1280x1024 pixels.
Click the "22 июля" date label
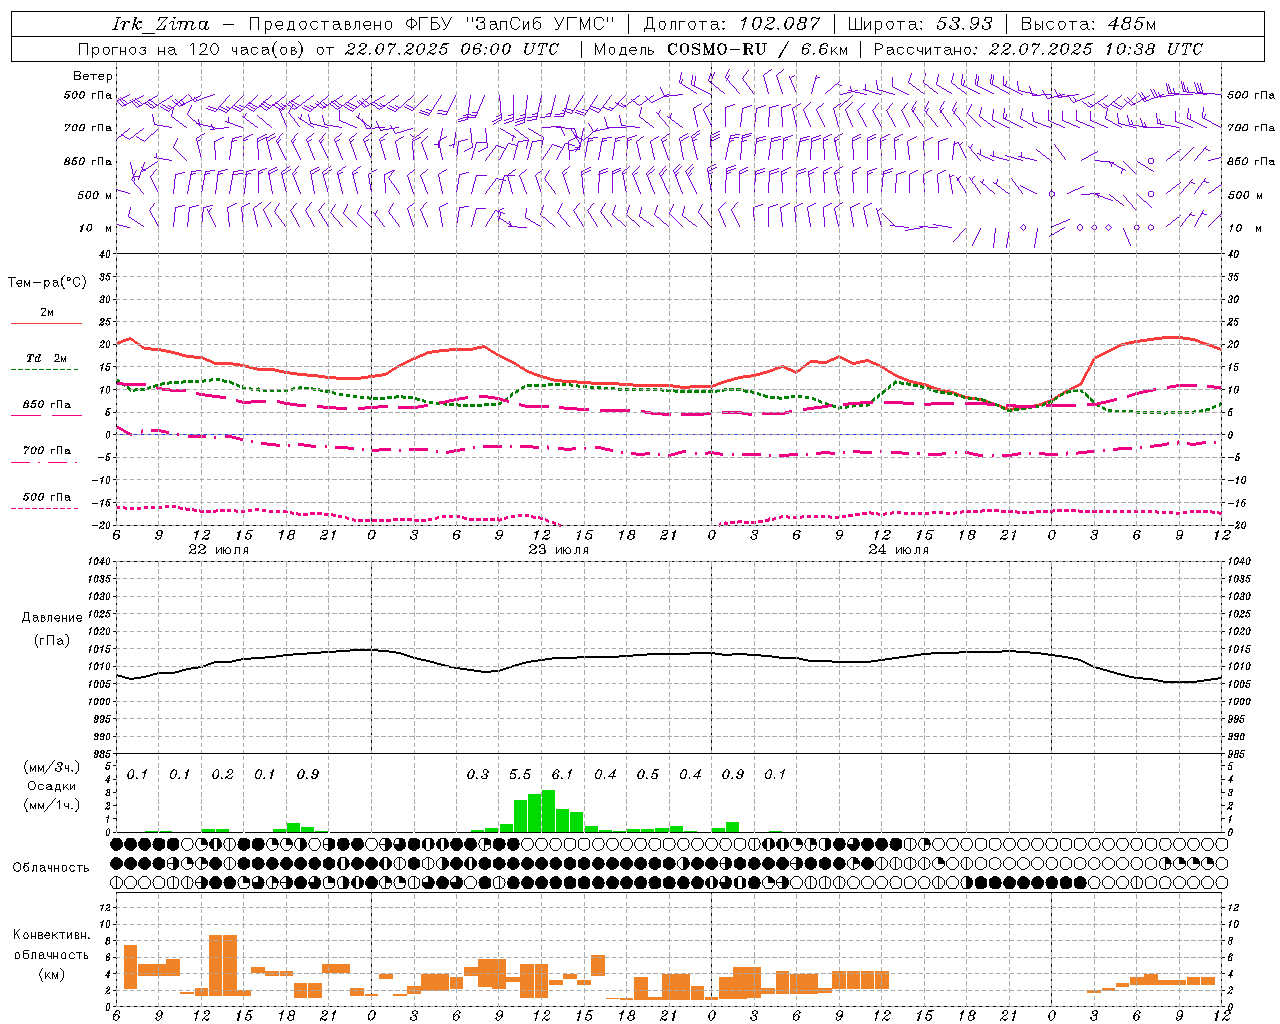pyautogui.click(x=219, y=550)
